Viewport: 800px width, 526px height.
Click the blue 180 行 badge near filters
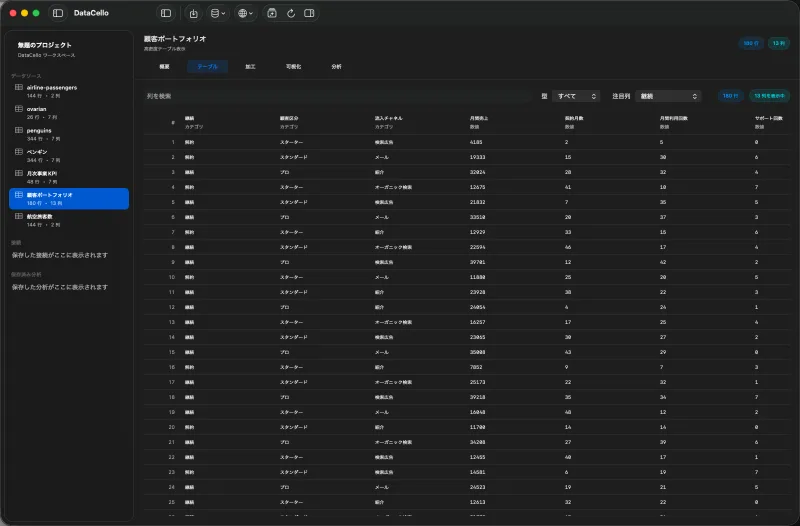(730, 96)
